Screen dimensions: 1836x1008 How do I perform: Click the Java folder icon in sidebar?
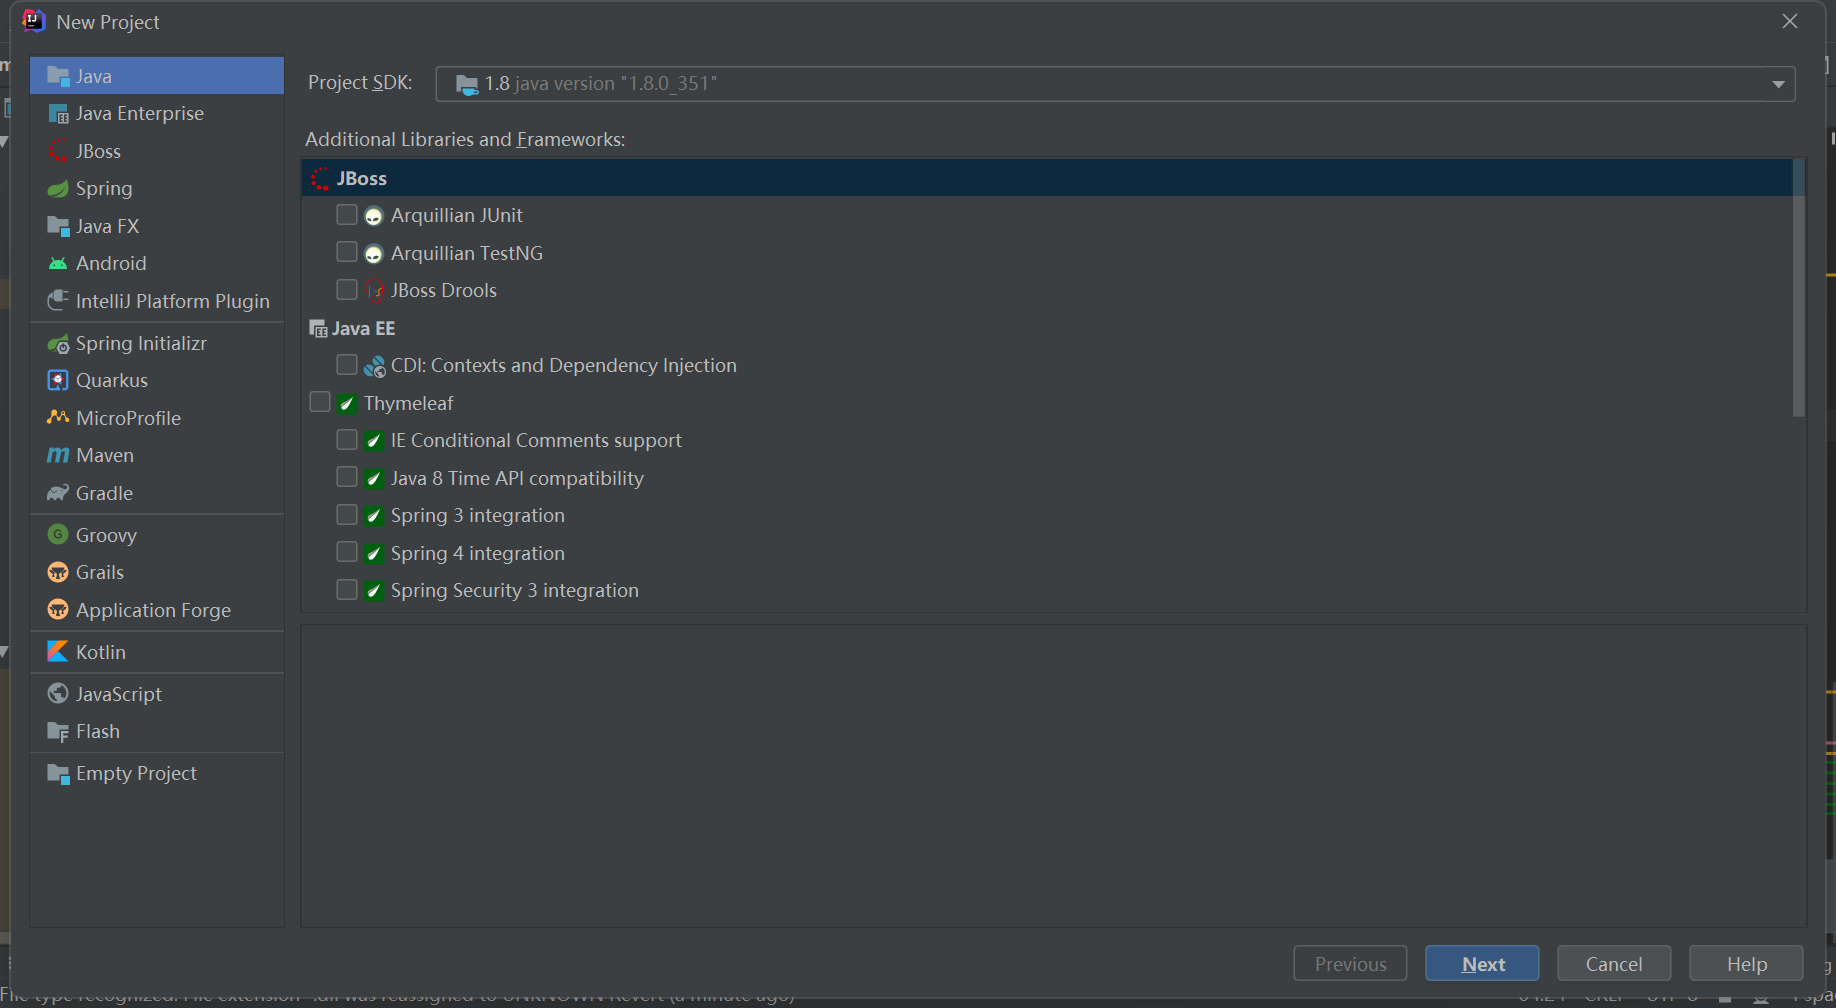(x=58, y=76)
